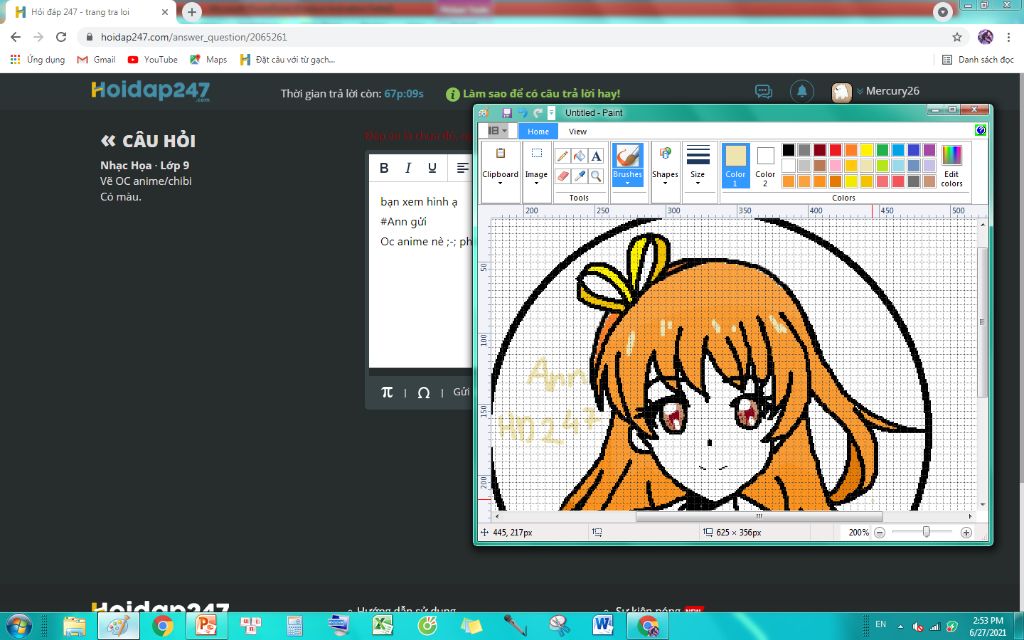This screenshot has height=640, width=1024.
Task: Open Customize Quick Access Toolbar dropdown
Action: tap(551, 113)
